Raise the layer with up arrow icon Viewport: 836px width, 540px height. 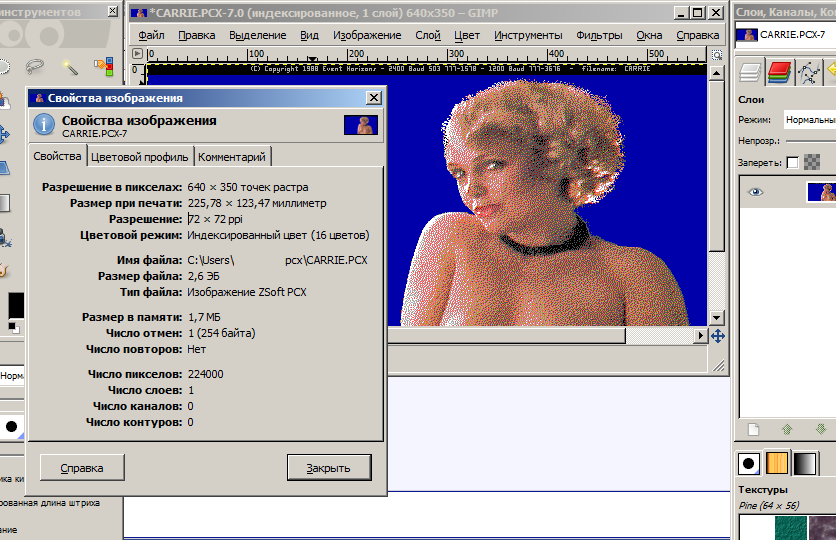(x=787, y=429)
